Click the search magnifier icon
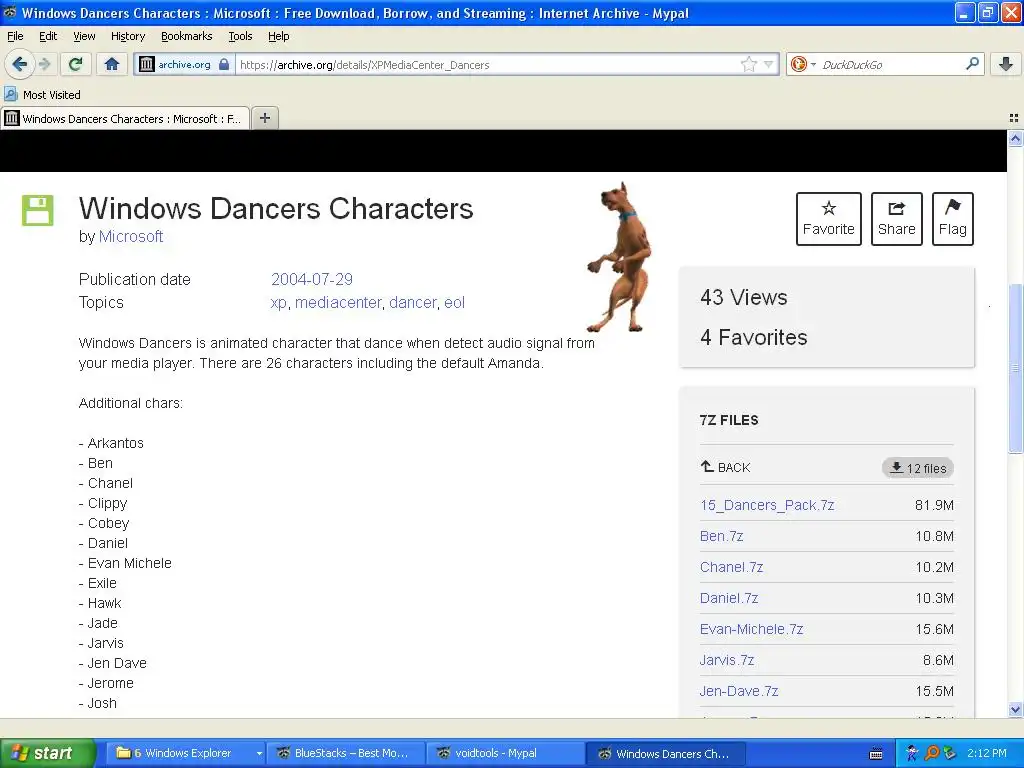The image size is (1024, 768). [x=972, y=63]
